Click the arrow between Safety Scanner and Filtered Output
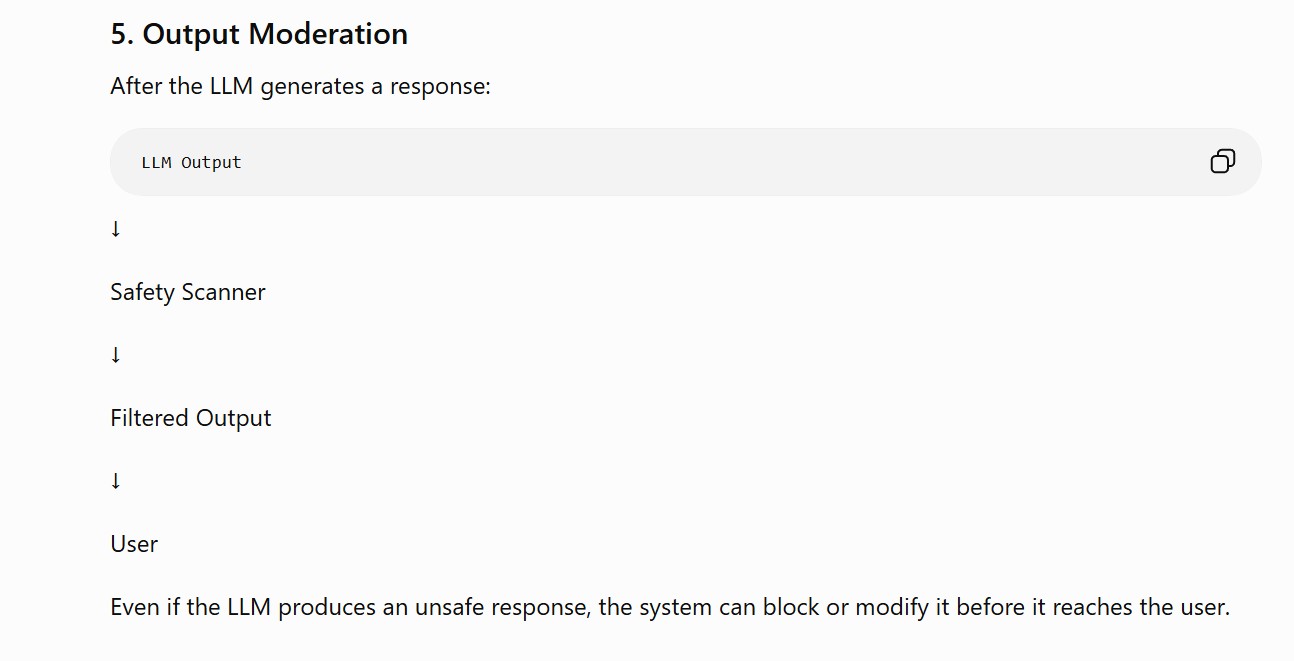Screen dimensions: 1294x661 [x=116, y=355]
